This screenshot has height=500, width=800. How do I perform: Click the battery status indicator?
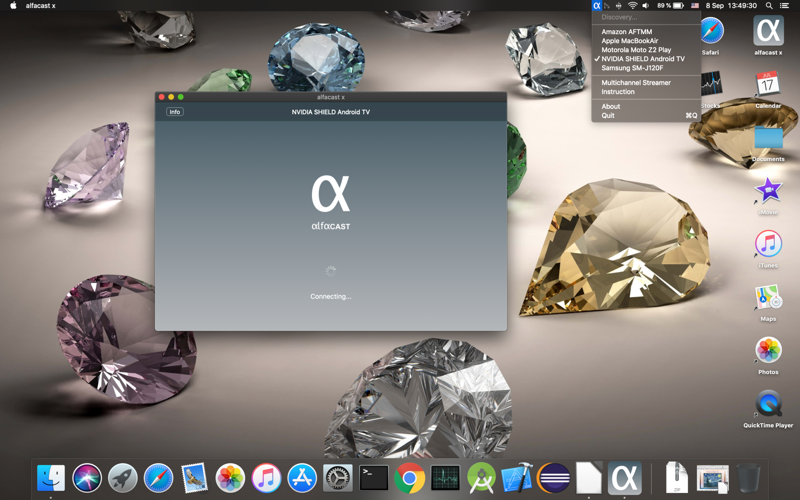[670, 6]
